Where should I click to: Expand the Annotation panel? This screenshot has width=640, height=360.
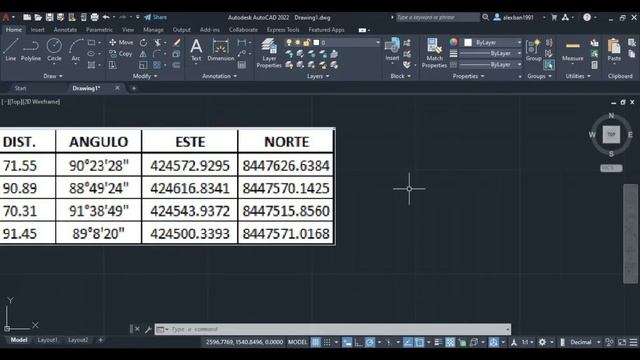[220, 76]
